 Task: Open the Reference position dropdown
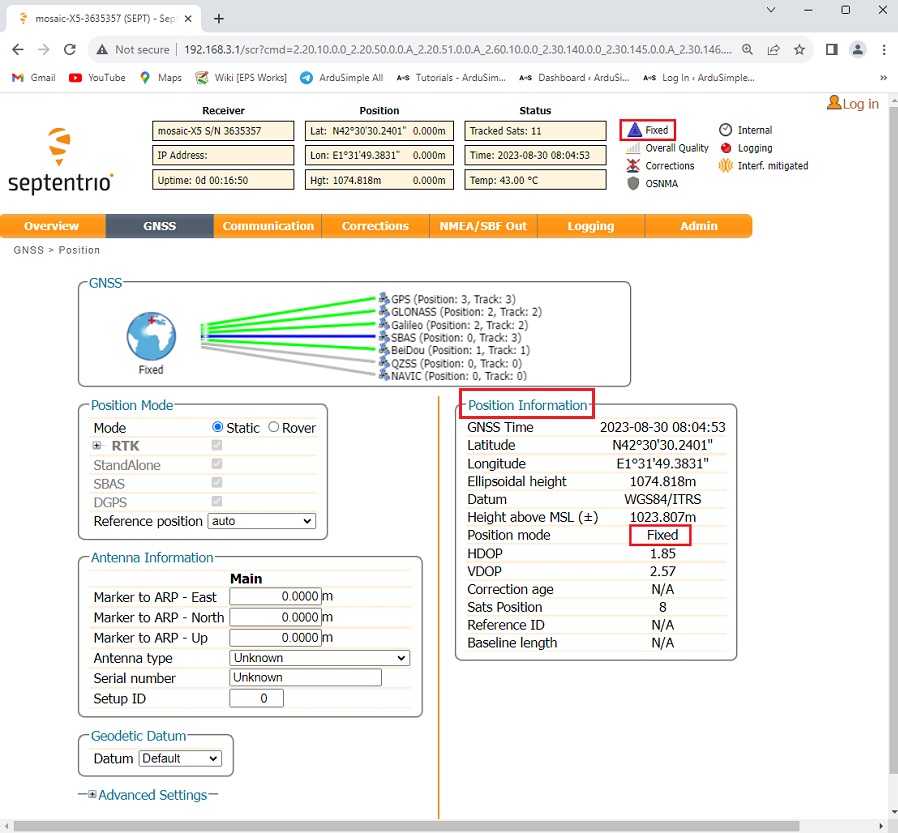point(261,521)
